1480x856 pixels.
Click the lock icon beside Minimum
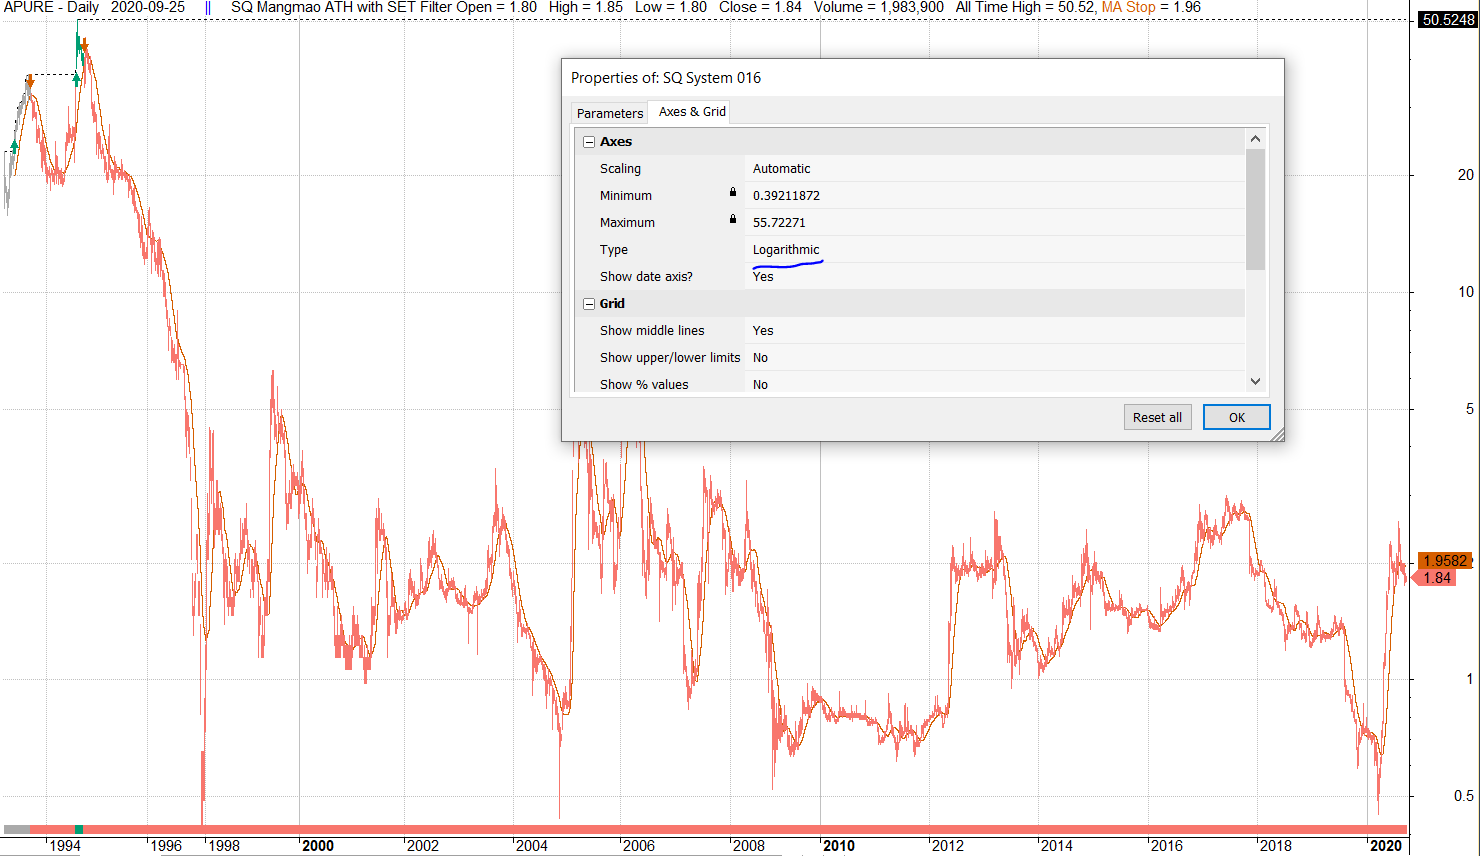(x=732, y=192)
